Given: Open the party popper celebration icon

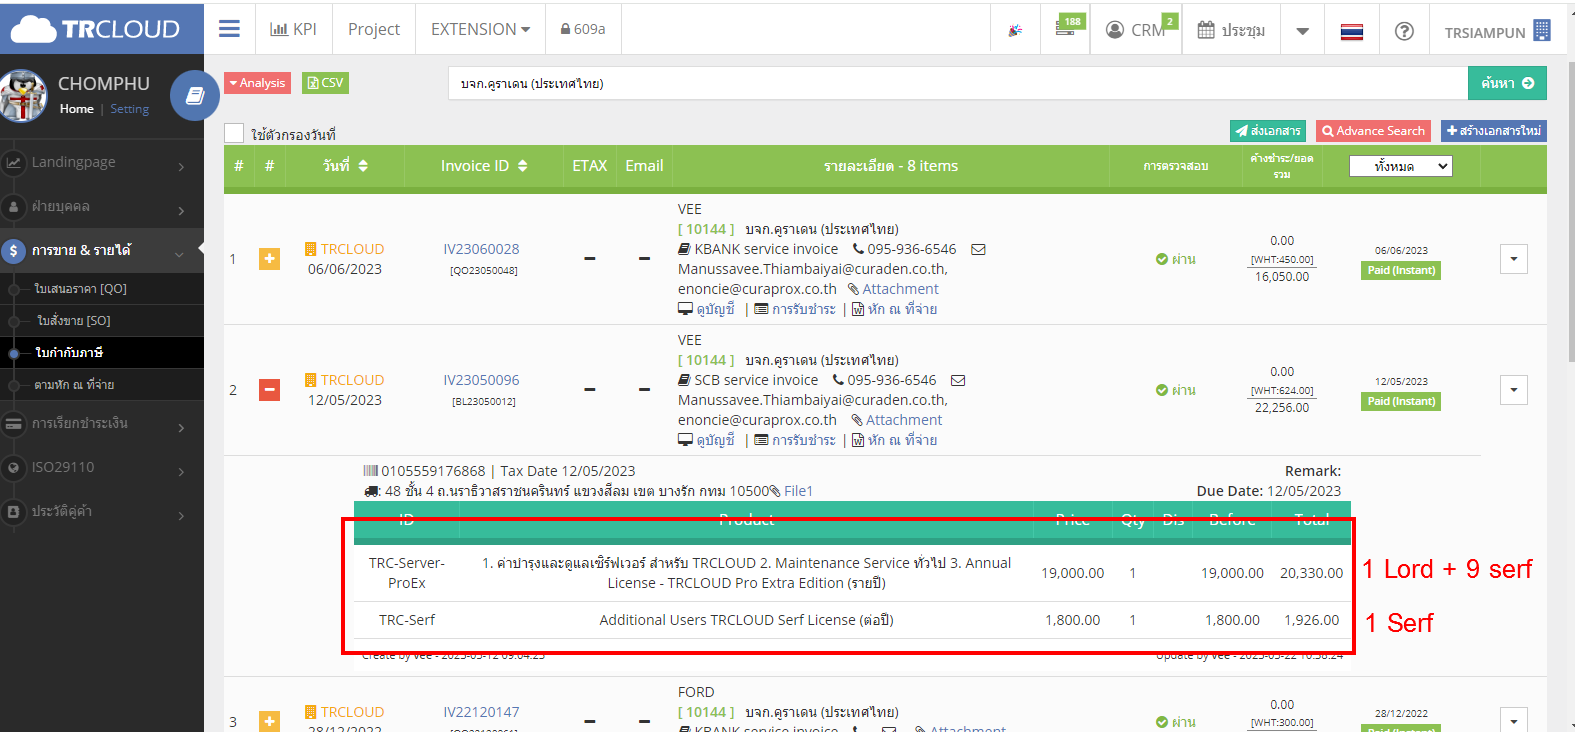Looking at the screenshot, I should pyautogui.click(x=1015, y=30).
